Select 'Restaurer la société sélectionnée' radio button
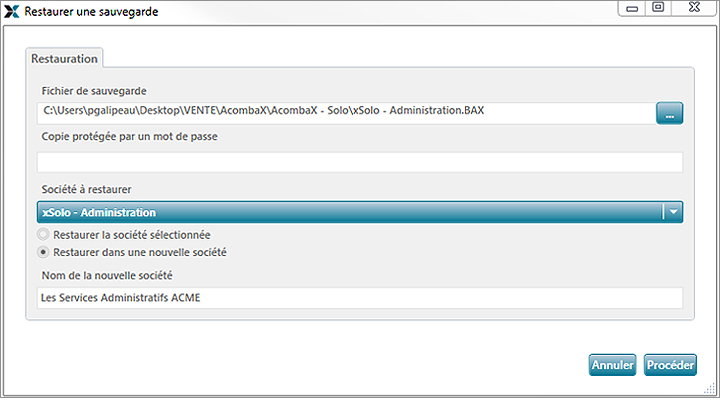 [43, 235]
